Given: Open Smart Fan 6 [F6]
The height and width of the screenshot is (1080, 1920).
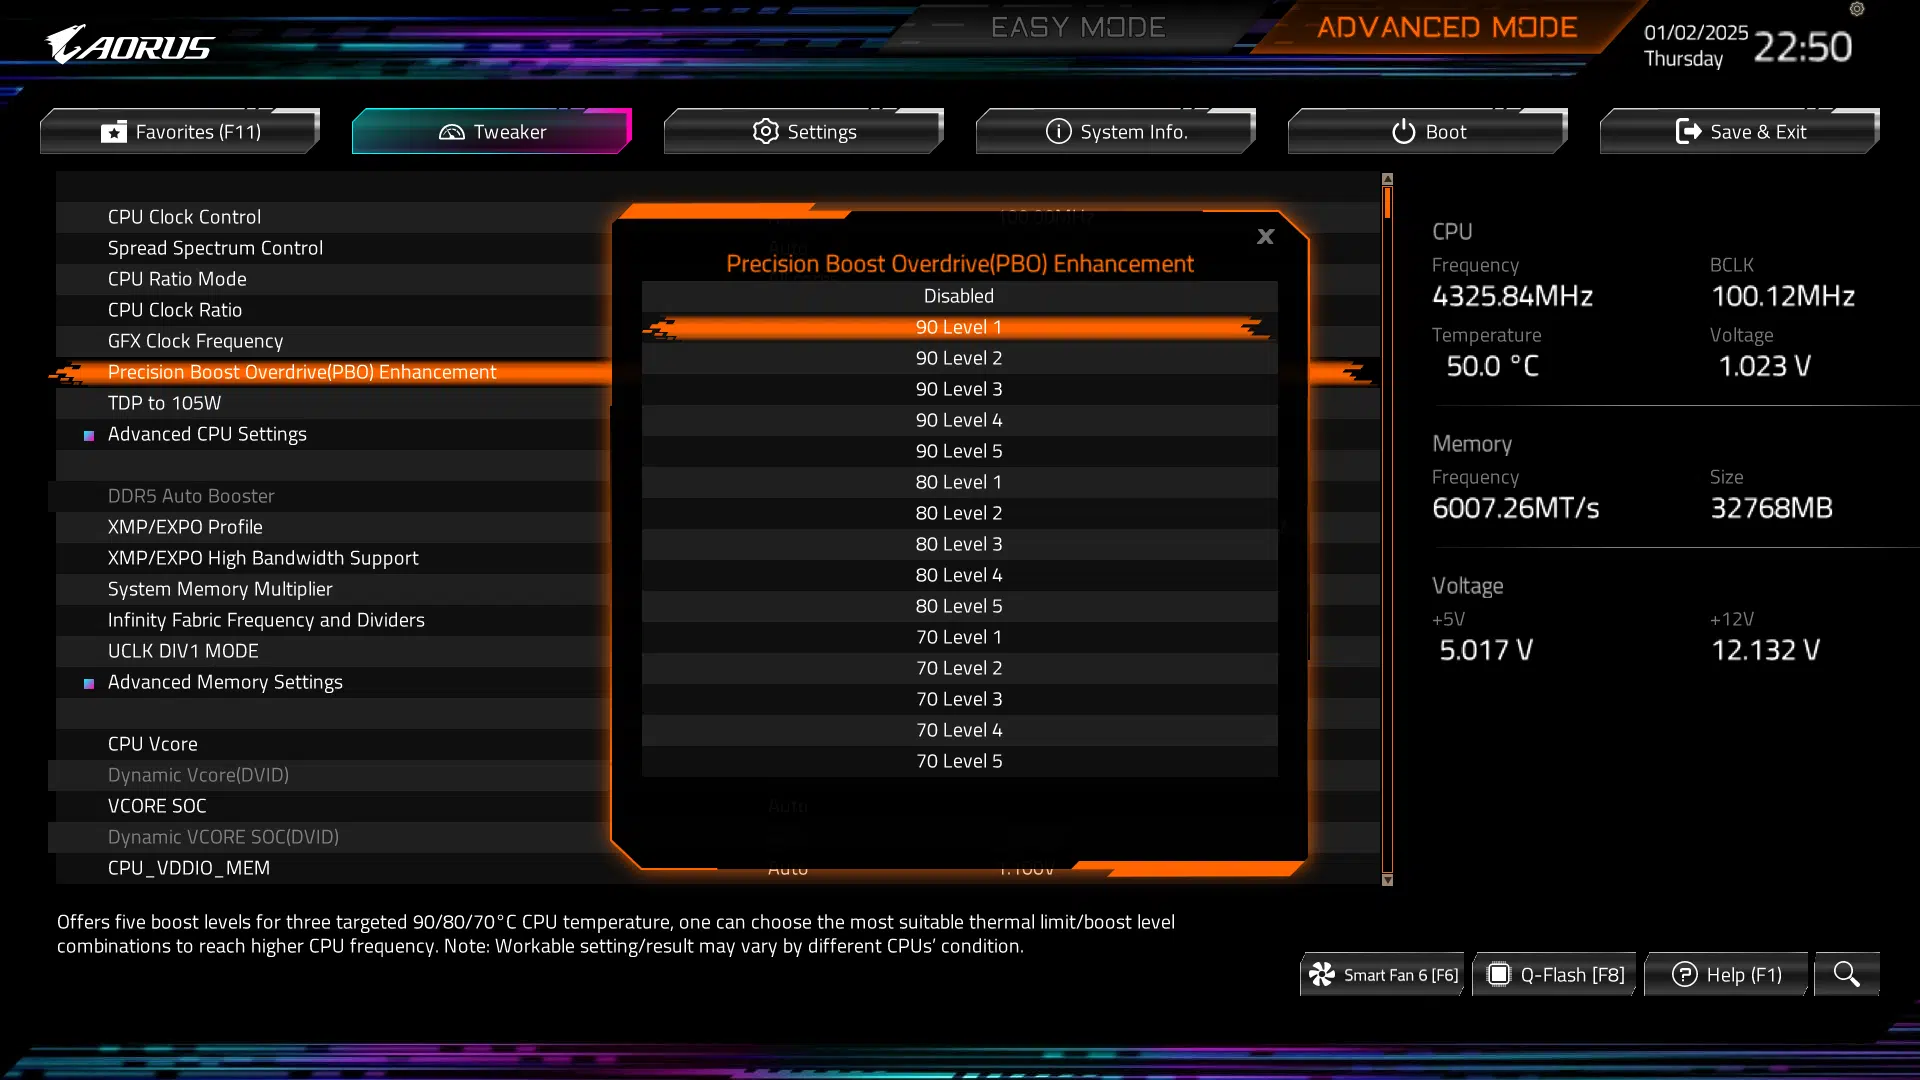Looking at the screenshot, I should 1382,974.
